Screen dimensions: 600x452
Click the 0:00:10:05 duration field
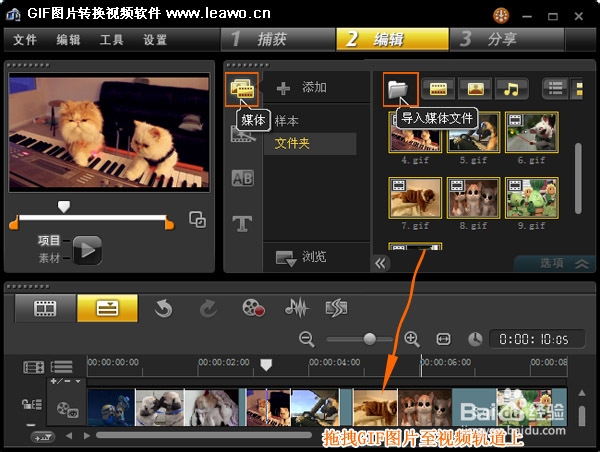[x=537, y=339]
